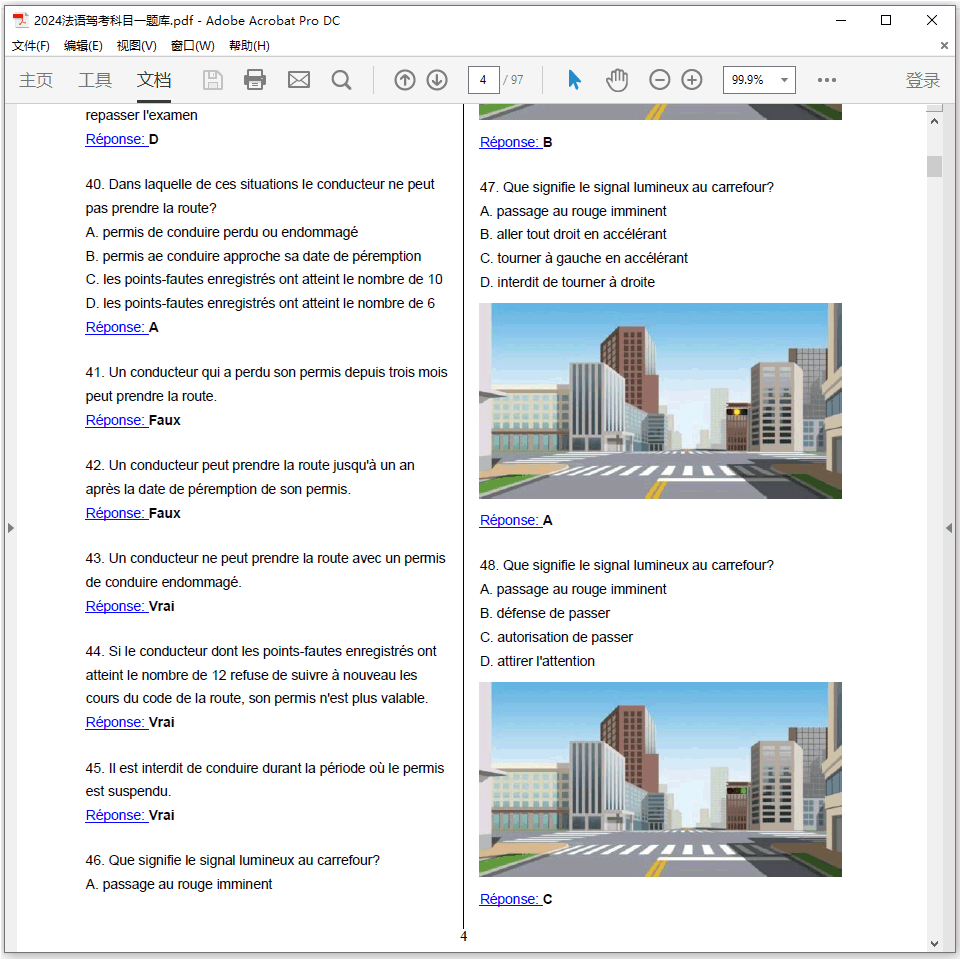Activate the arrow selection tool

tap(574, 80)
